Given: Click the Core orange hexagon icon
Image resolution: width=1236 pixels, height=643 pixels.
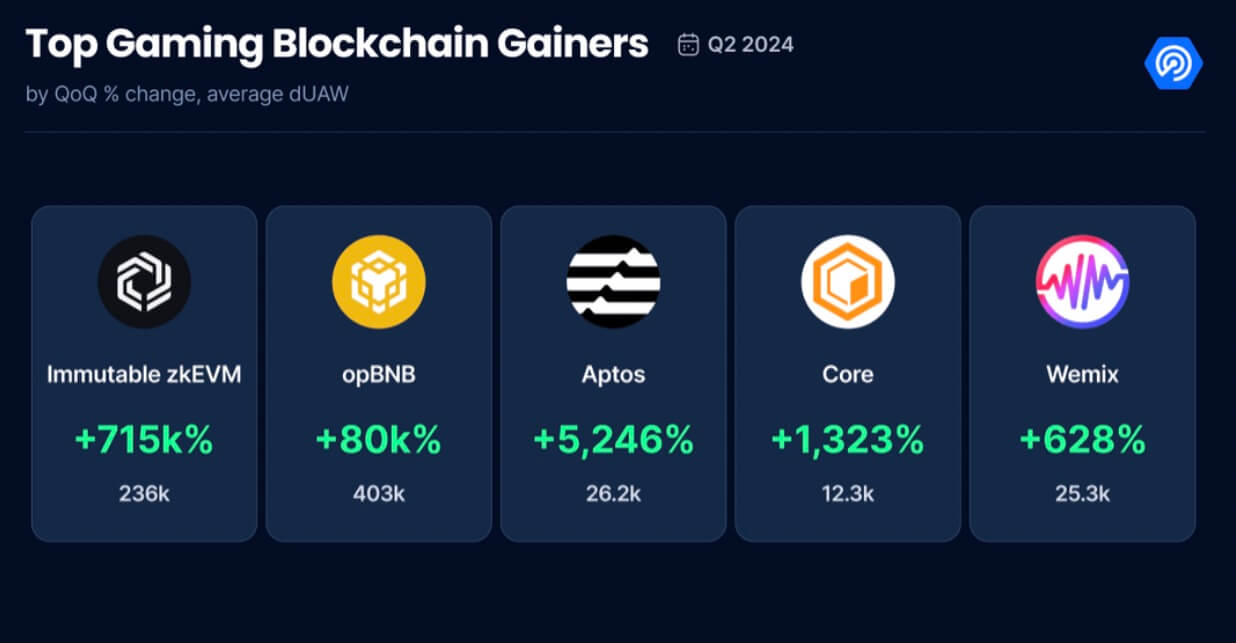Looking at the screenshot, I should click(848, 282).
